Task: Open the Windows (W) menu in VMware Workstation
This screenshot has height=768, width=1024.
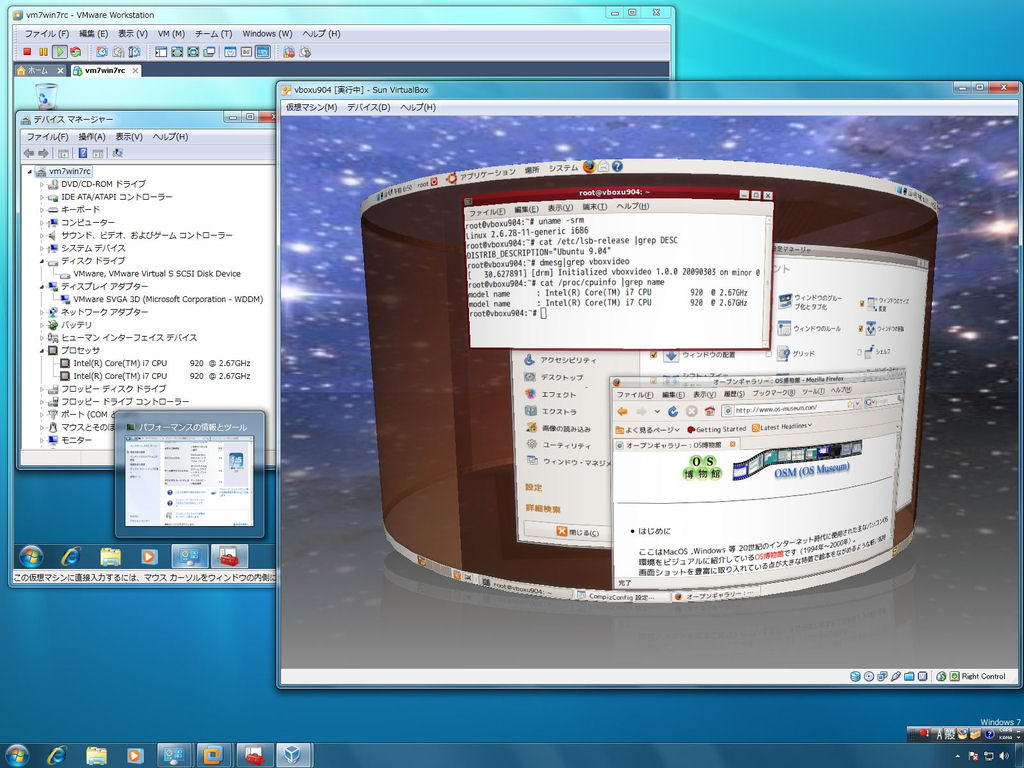Action: coord(267,34)
